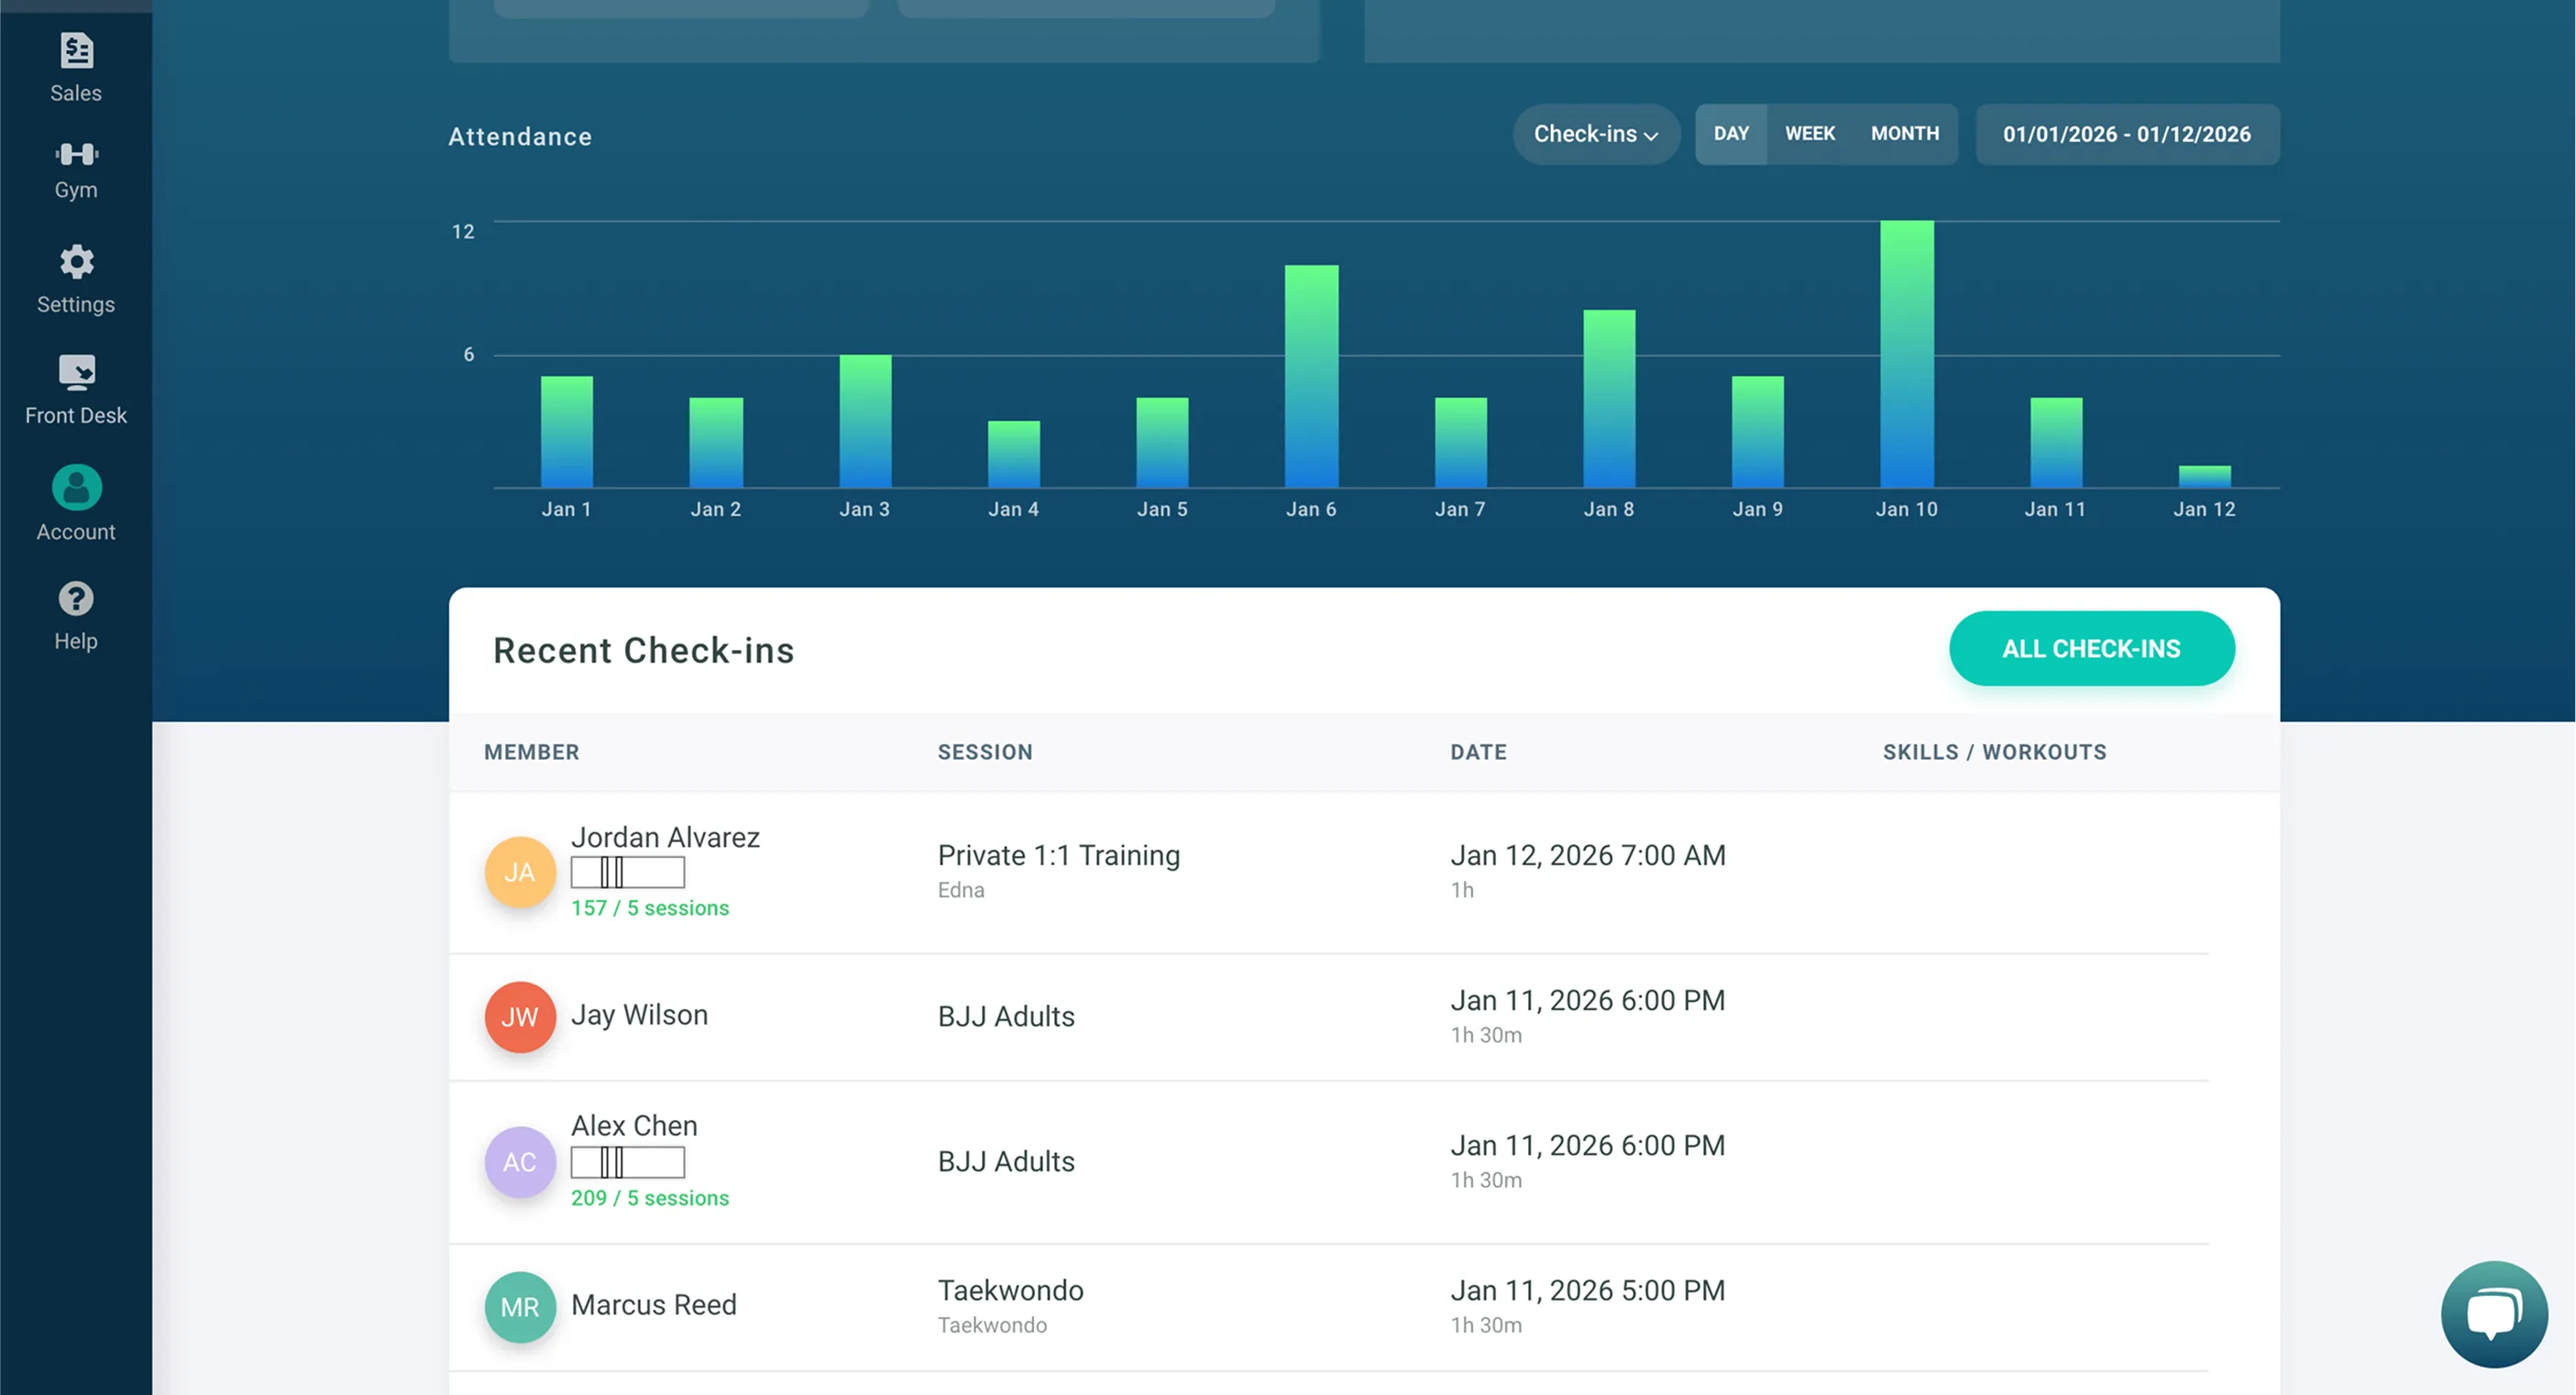Click the DATE column header
The image size is (2576, 1395).
pyautogui.click(x=1477, y=752)
